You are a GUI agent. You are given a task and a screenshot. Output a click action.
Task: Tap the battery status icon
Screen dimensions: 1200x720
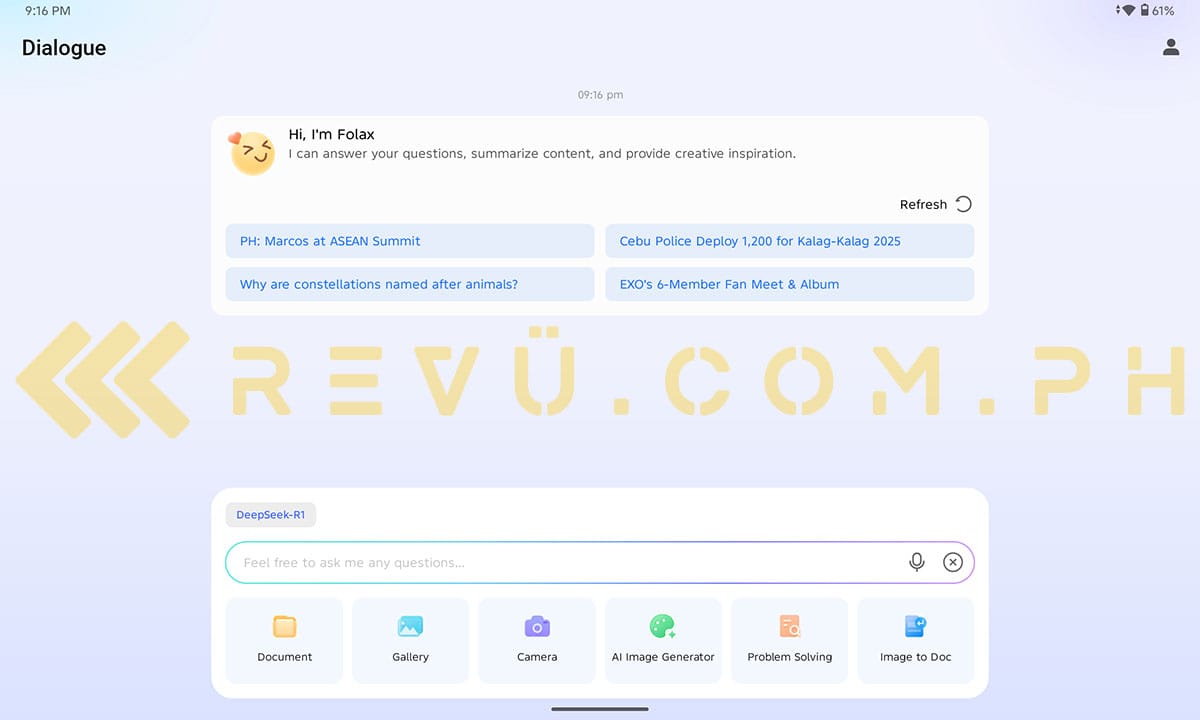1144,11
